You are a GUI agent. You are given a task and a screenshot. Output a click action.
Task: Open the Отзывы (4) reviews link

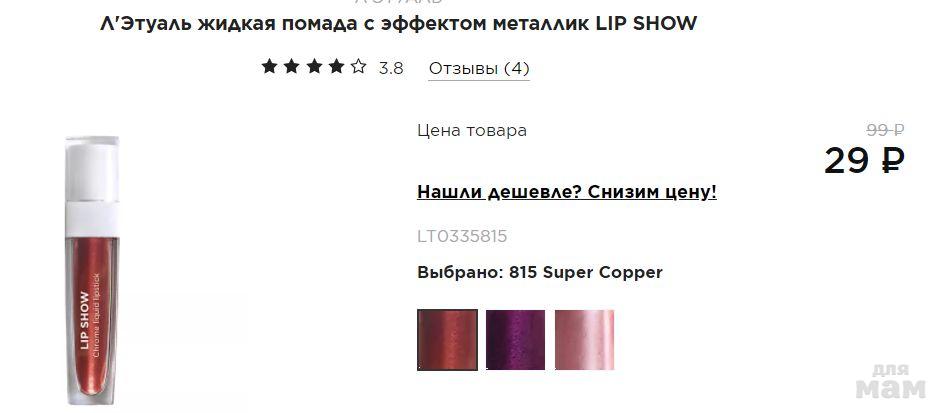pyautogui.click(x=479, y=68)
